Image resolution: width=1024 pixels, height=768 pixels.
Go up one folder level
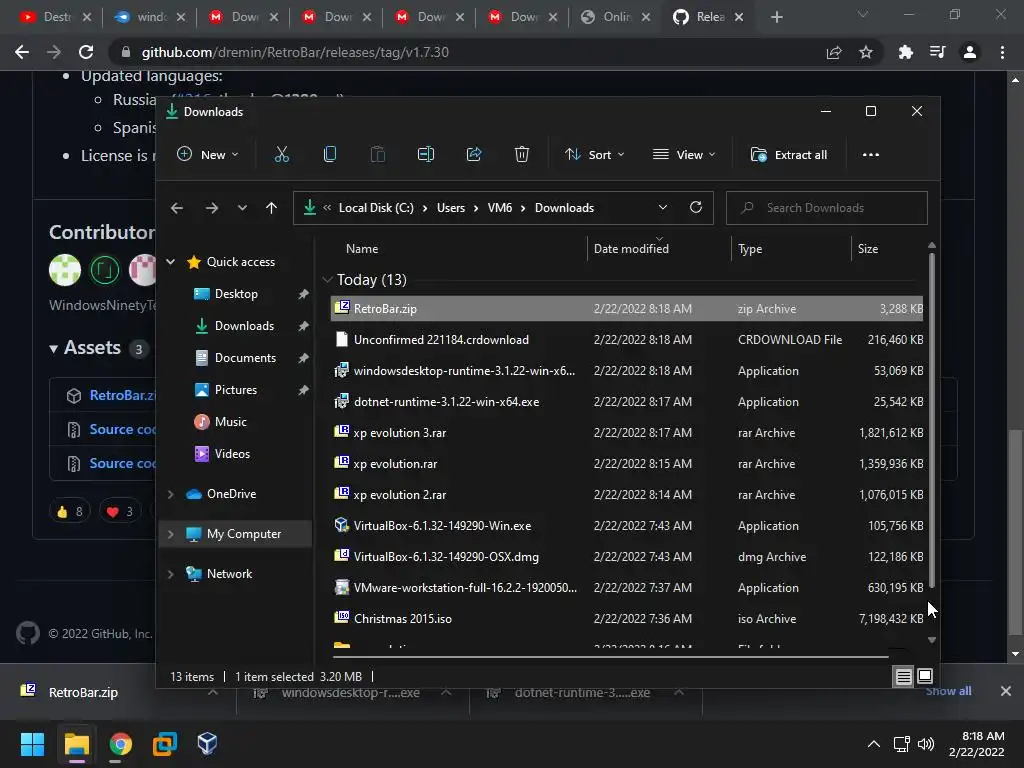(271, 208)
